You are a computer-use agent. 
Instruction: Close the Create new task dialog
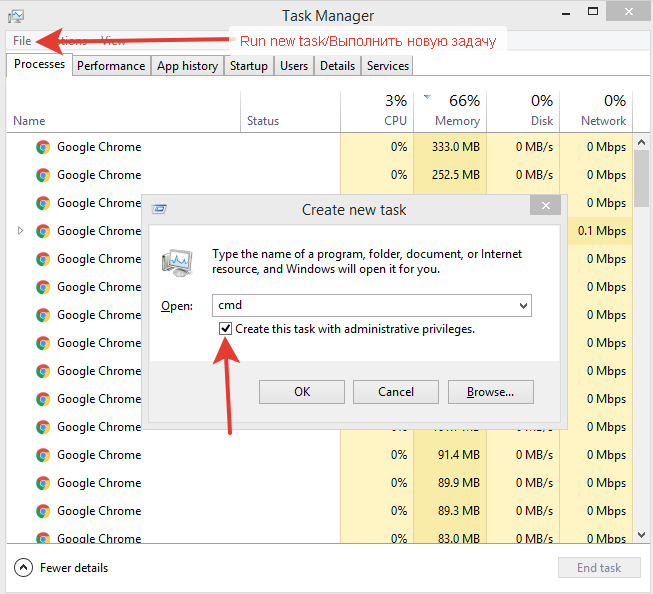click(546, 205)
